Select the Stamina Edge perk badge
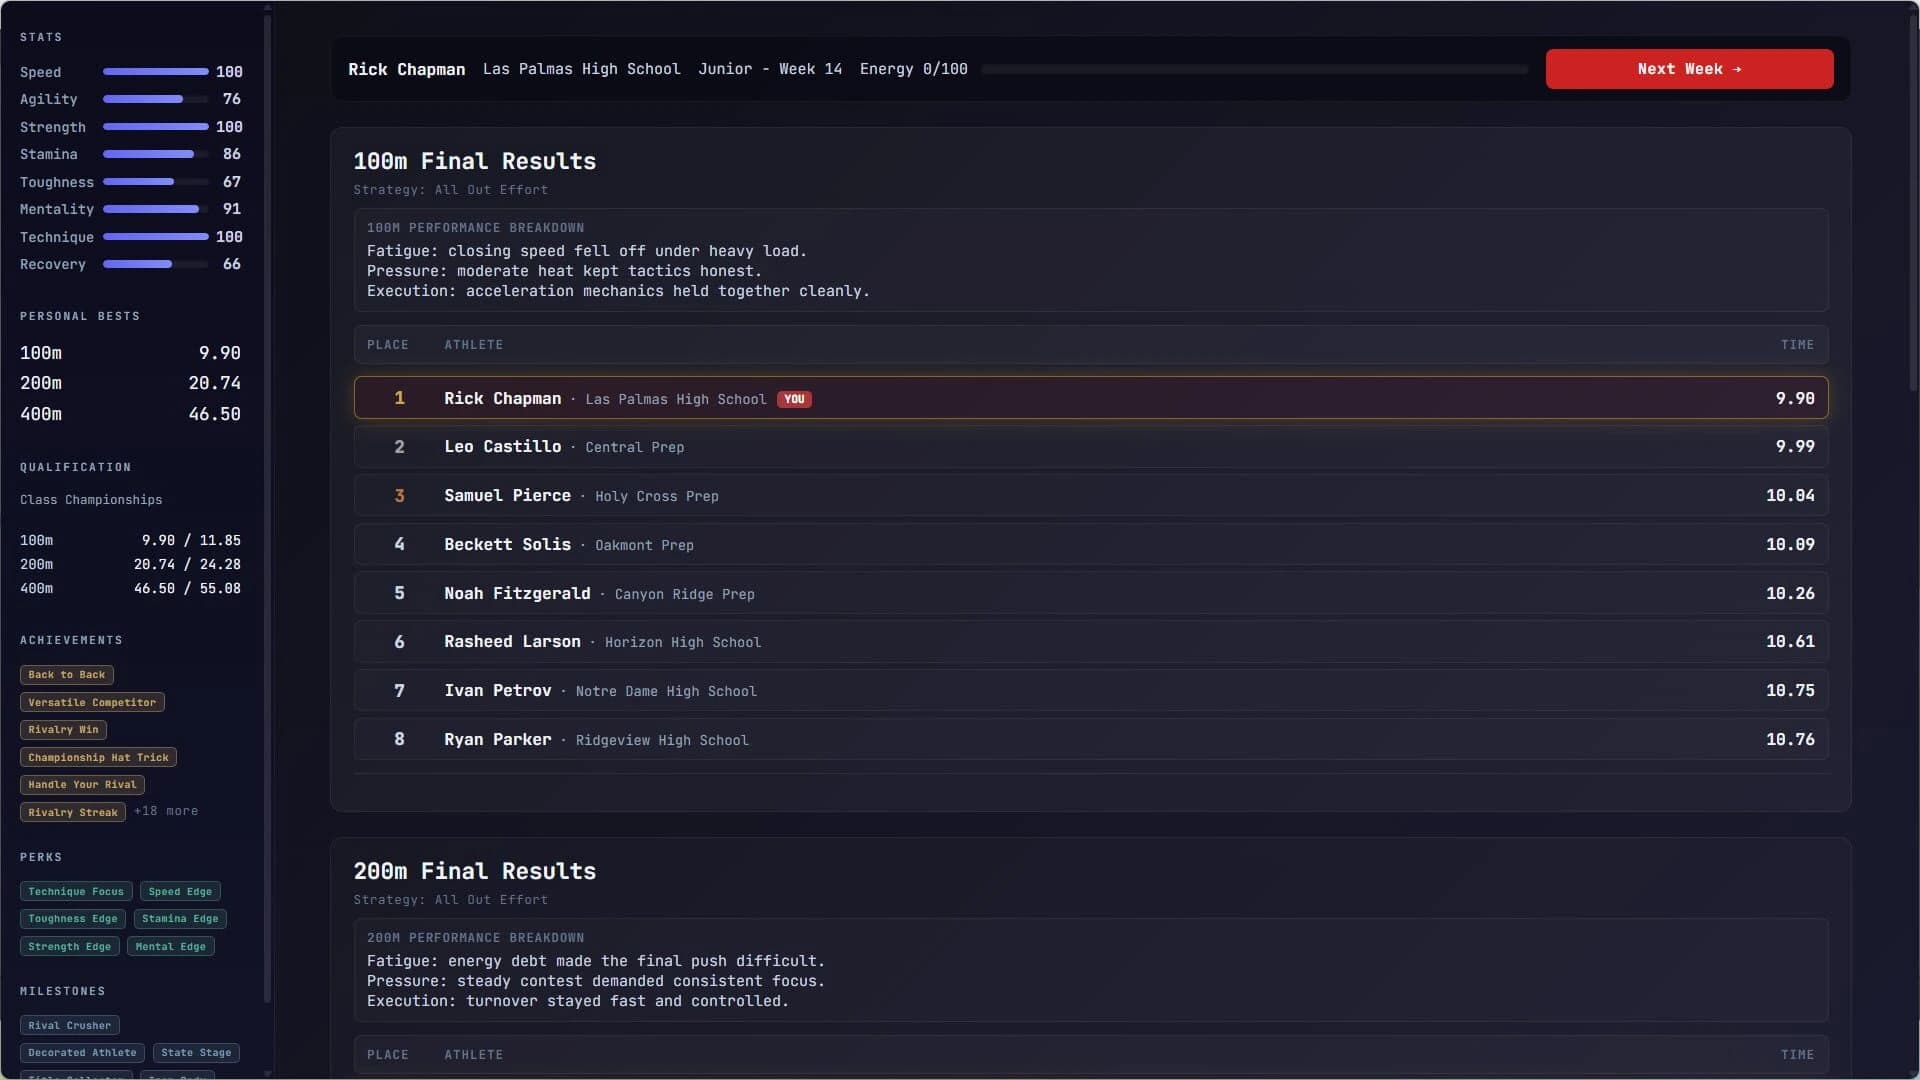 click(x=179, y=918)
